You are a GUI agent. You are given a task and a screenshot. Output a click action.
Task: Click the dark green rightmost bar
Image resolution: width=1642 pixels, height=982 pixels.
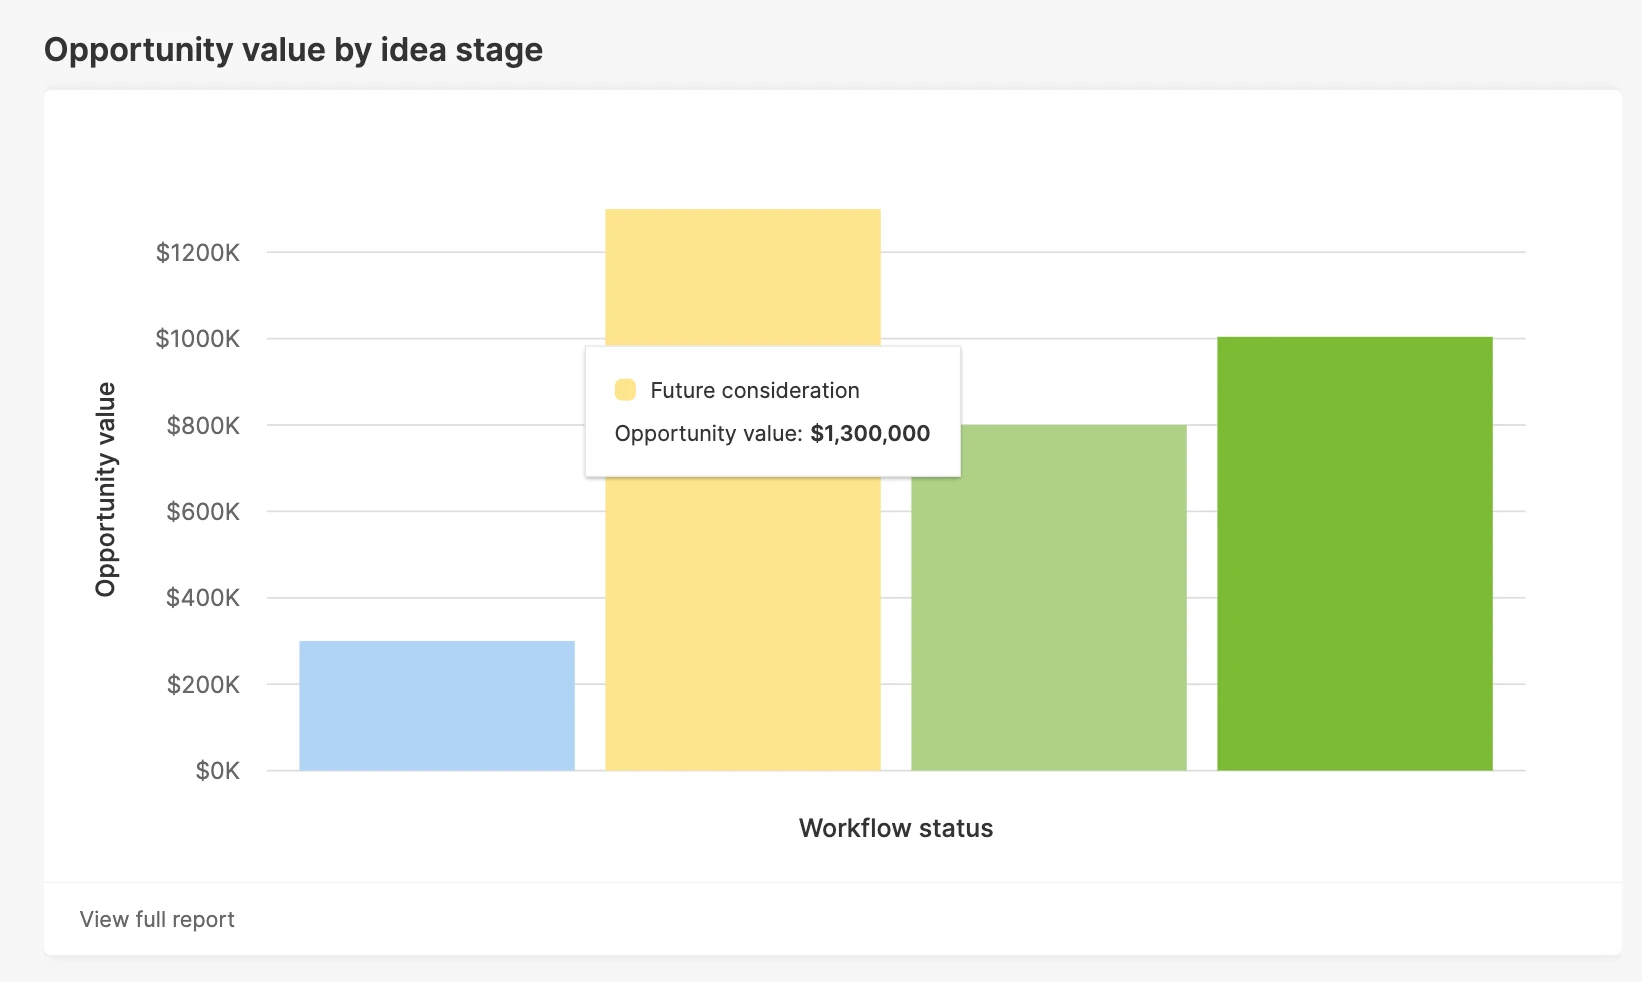click(1354, 550)
